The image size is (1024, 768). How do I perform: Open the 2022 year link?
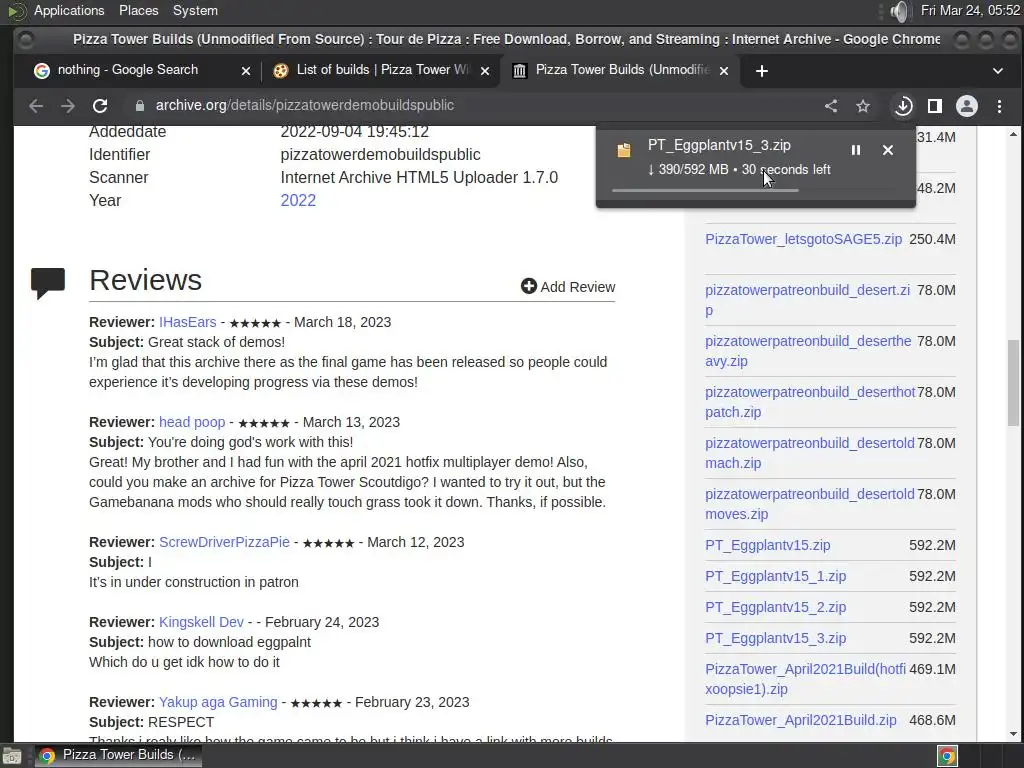pos(298,200)
